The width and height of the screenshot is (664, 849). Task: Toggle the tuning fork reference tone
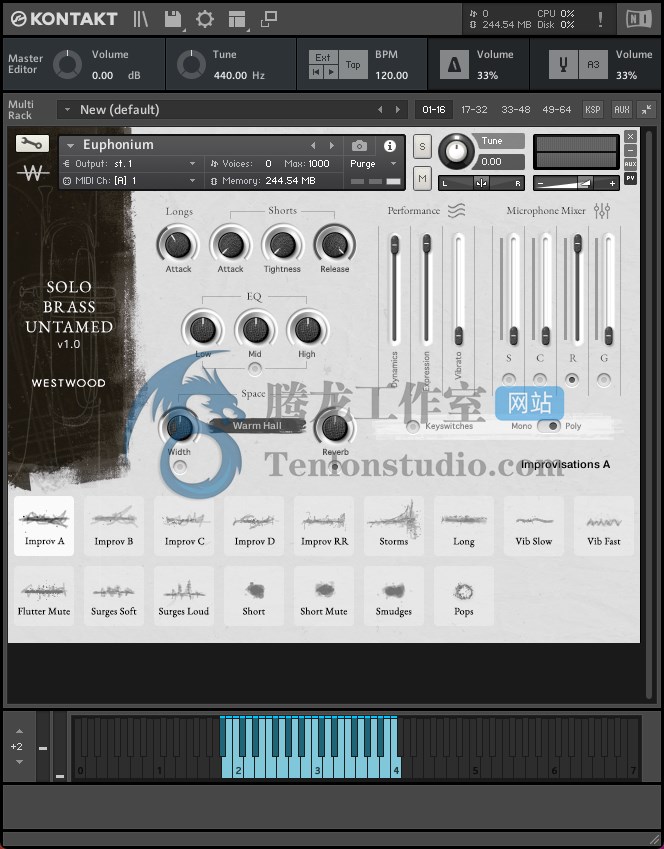(x=563, y=64)
